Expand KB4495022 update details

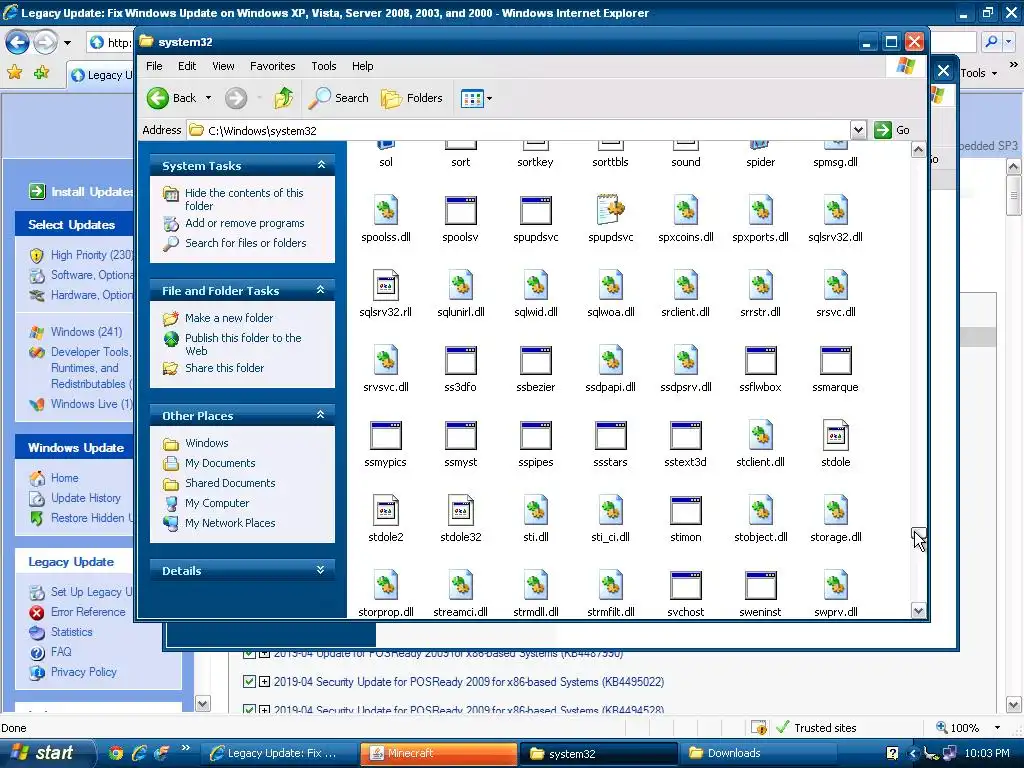(x=264, y=682)
